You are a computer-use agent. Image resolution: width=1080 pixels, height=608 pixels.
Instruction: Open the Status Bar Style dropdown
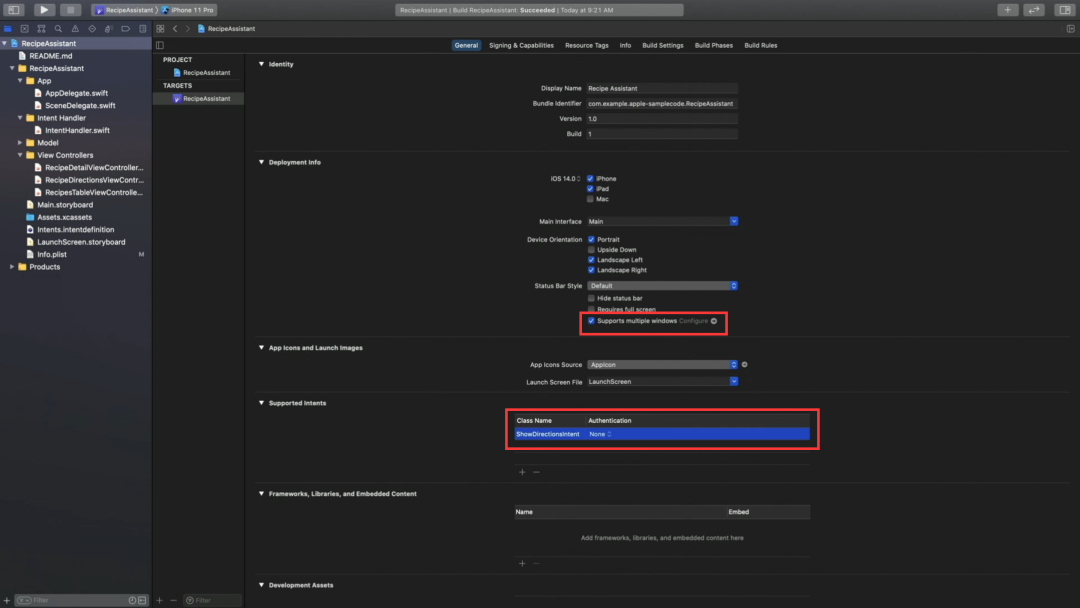662,286
